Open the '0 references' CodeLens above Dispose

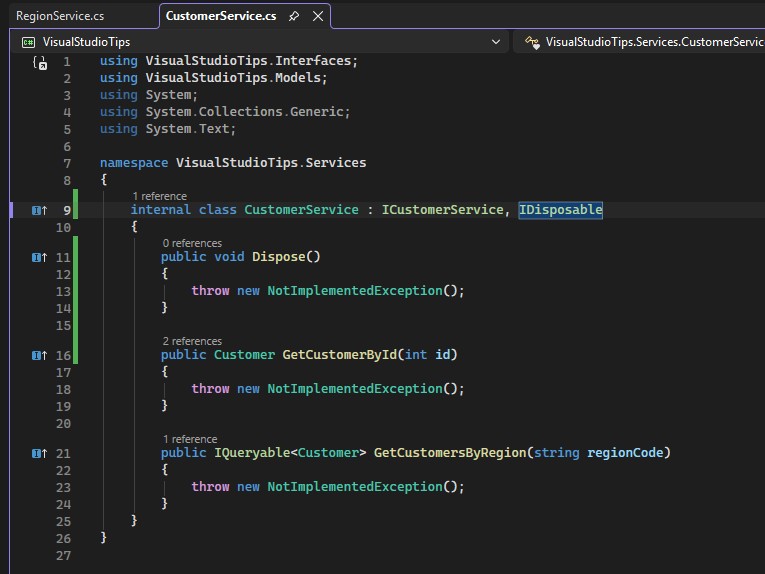[x=192, y=243]
